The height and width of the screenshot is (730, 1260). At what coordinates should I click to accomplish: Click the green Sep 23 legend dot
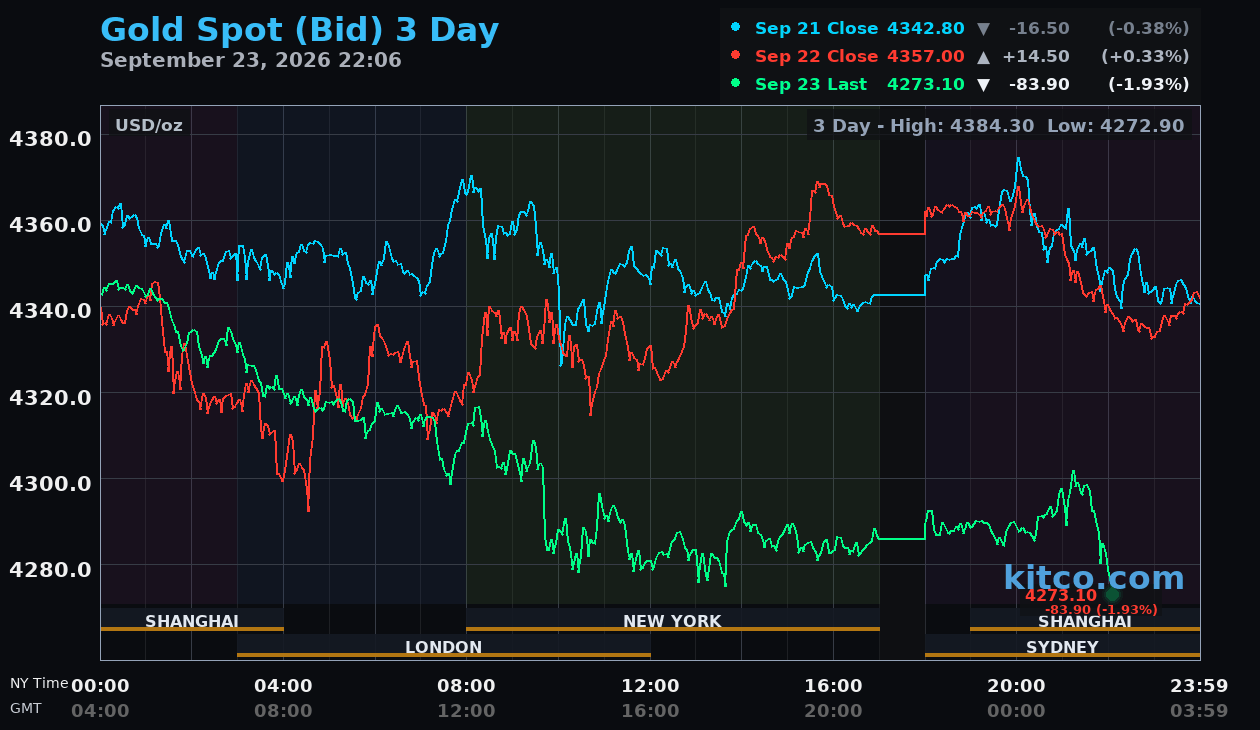[x=736, y=83]
